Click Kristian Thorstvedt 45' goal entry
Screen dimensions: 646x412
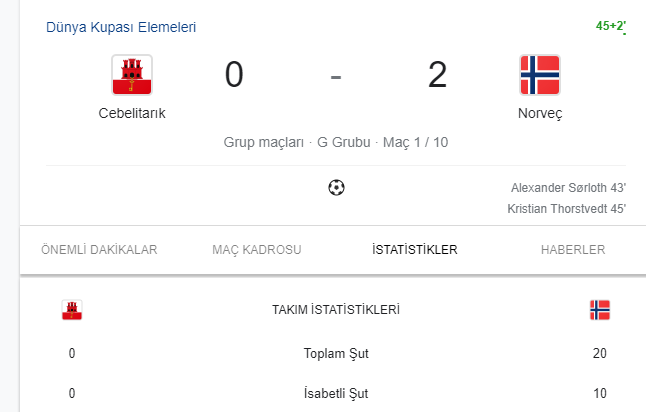[x=566, y=208]
